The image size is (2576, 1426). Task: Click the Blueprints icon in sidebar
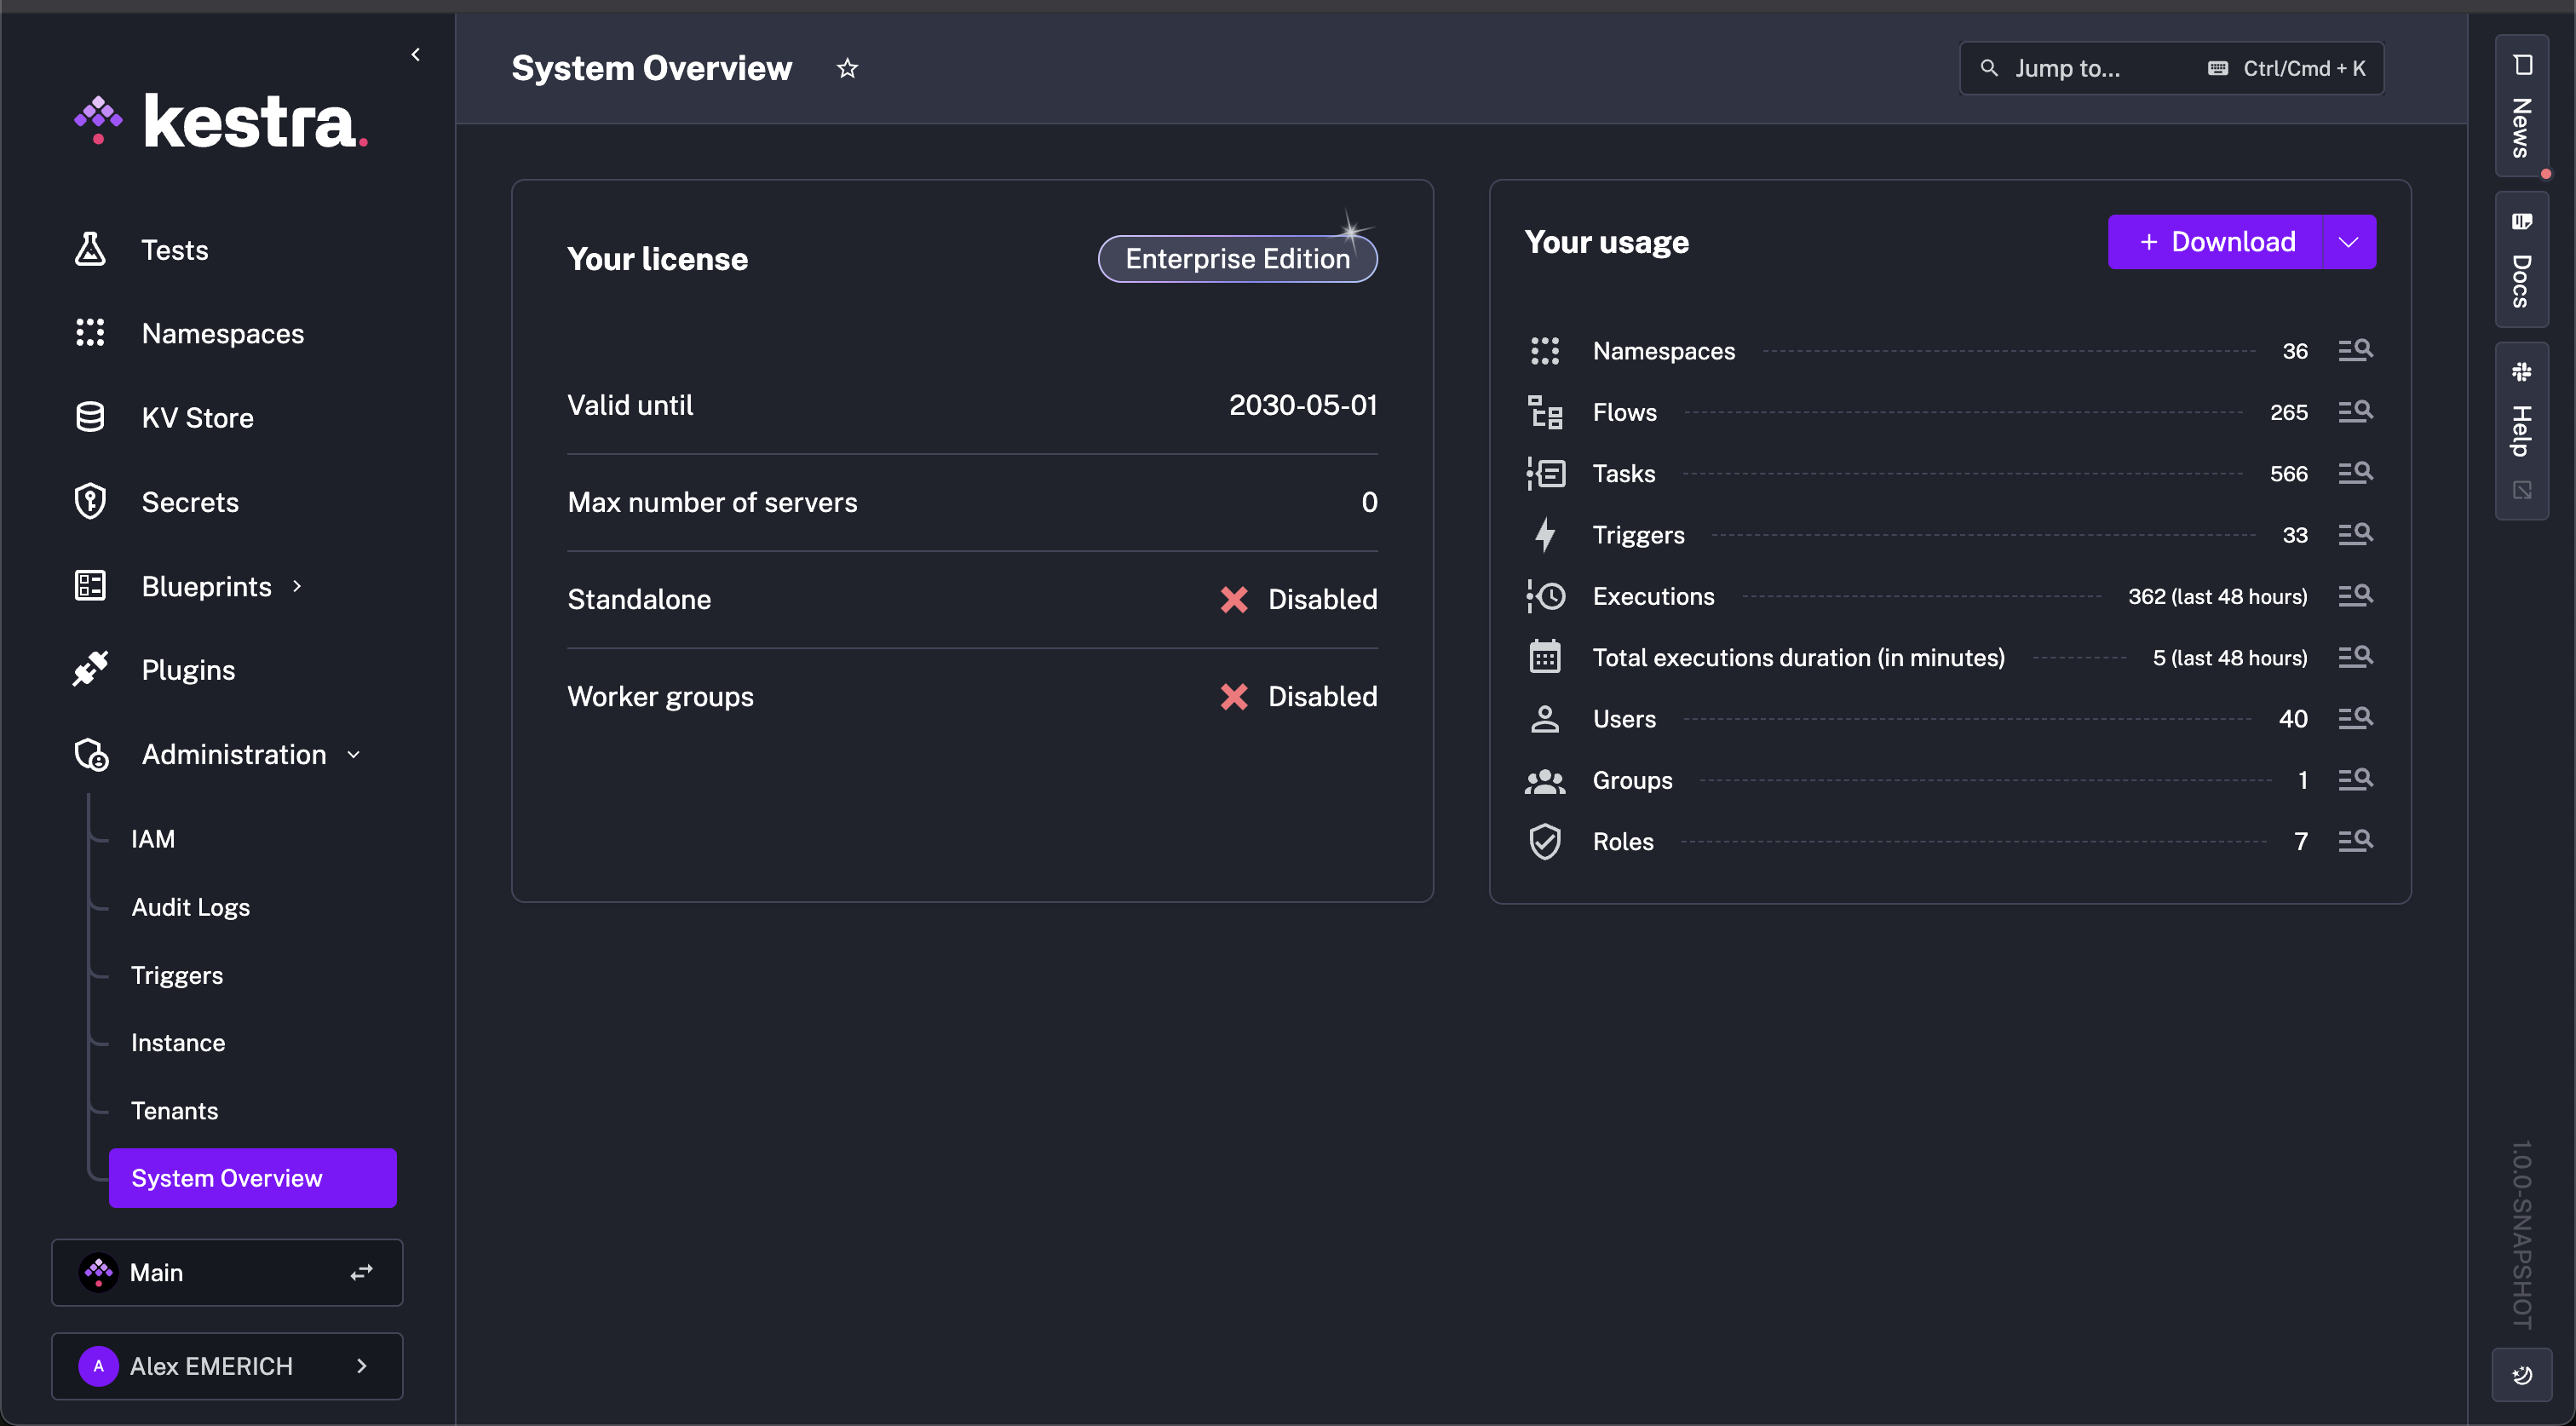coord(90,585)
